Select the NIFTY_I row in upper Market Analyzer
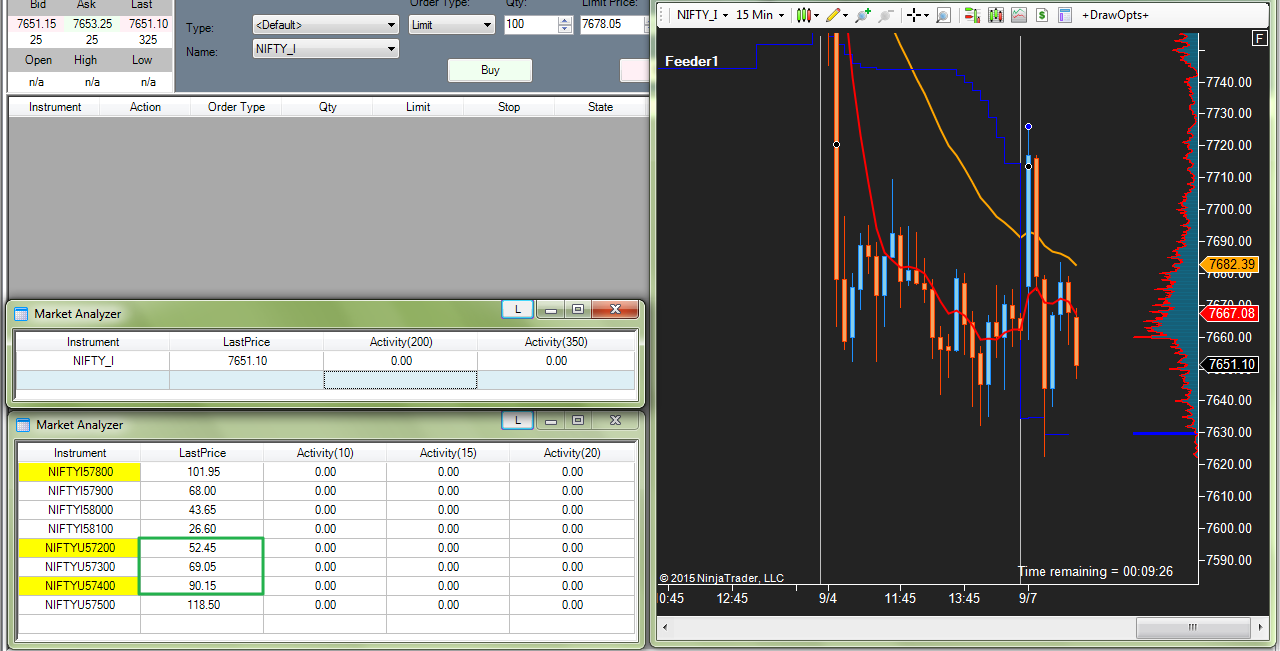 pyautogui.click(x=325, y=361)
